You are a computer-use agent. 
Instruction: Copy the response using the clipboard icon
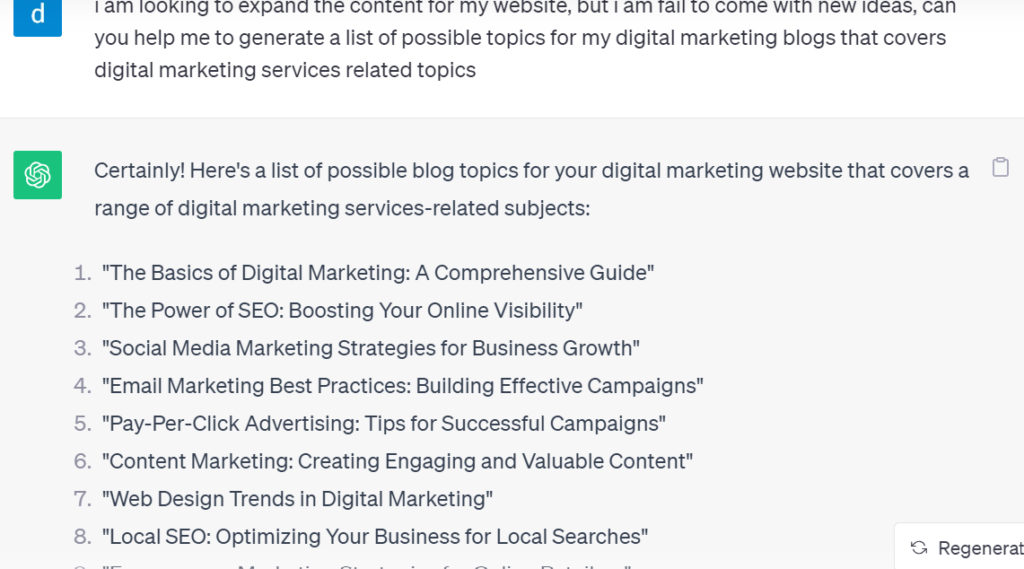point(1000,167)
